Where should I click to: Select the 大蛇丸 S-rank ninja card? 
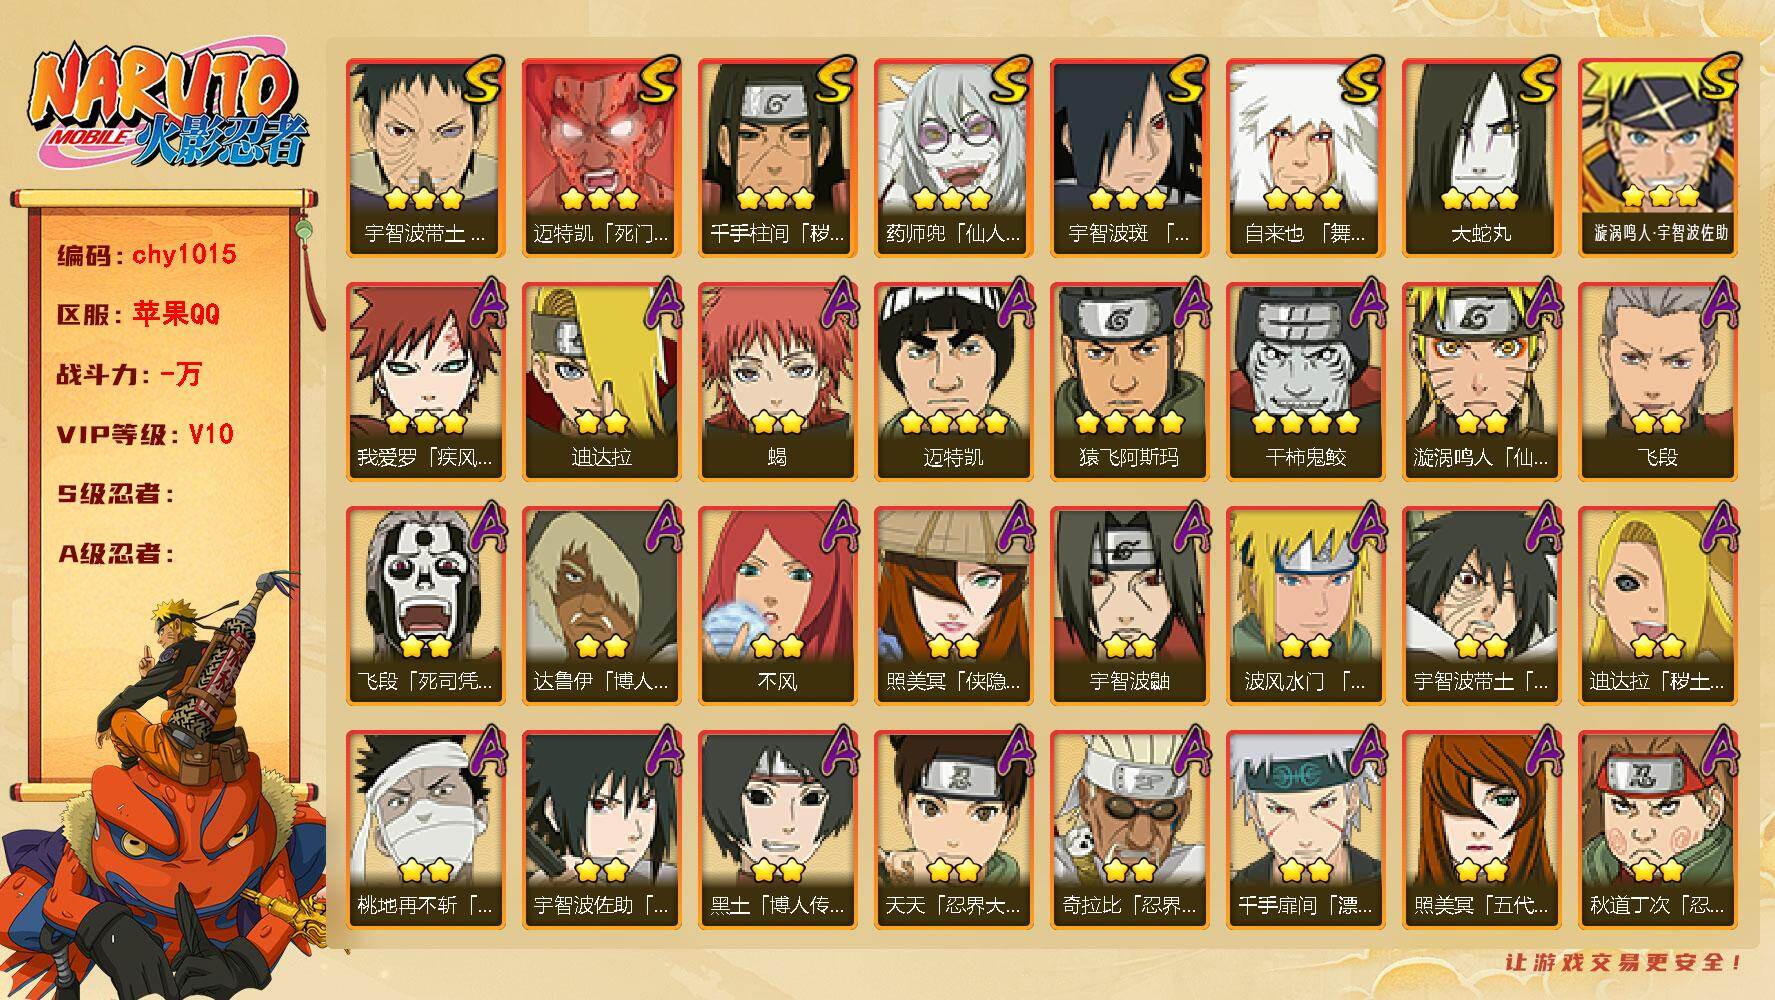point(1481,157)
